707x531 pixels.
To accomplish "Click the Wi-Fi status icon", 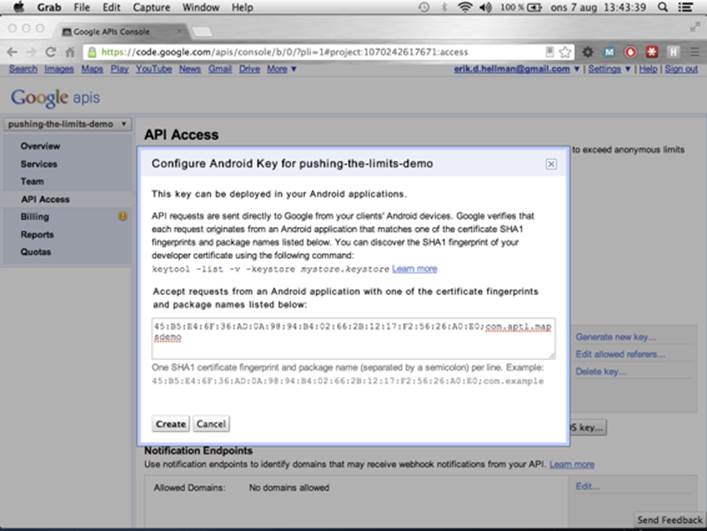I will (465, 7).
